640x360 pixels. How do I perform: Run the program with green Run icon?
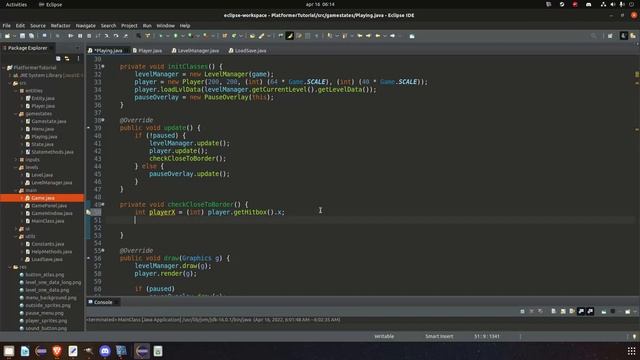point(176,36)
